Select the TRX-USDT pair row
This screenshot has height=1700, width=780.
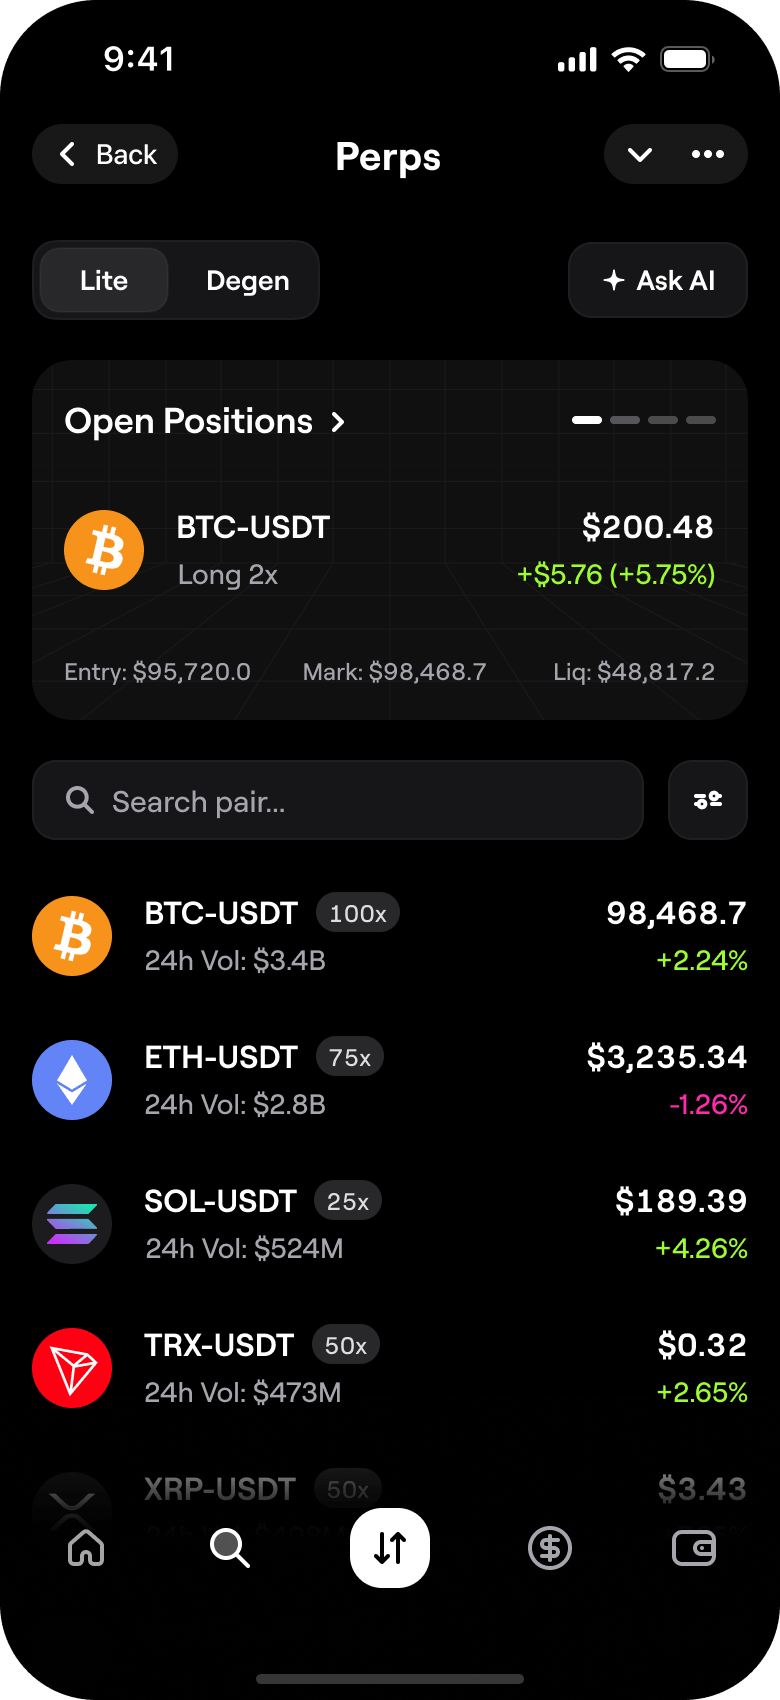pyautogui.click(x=390, y=1368)
